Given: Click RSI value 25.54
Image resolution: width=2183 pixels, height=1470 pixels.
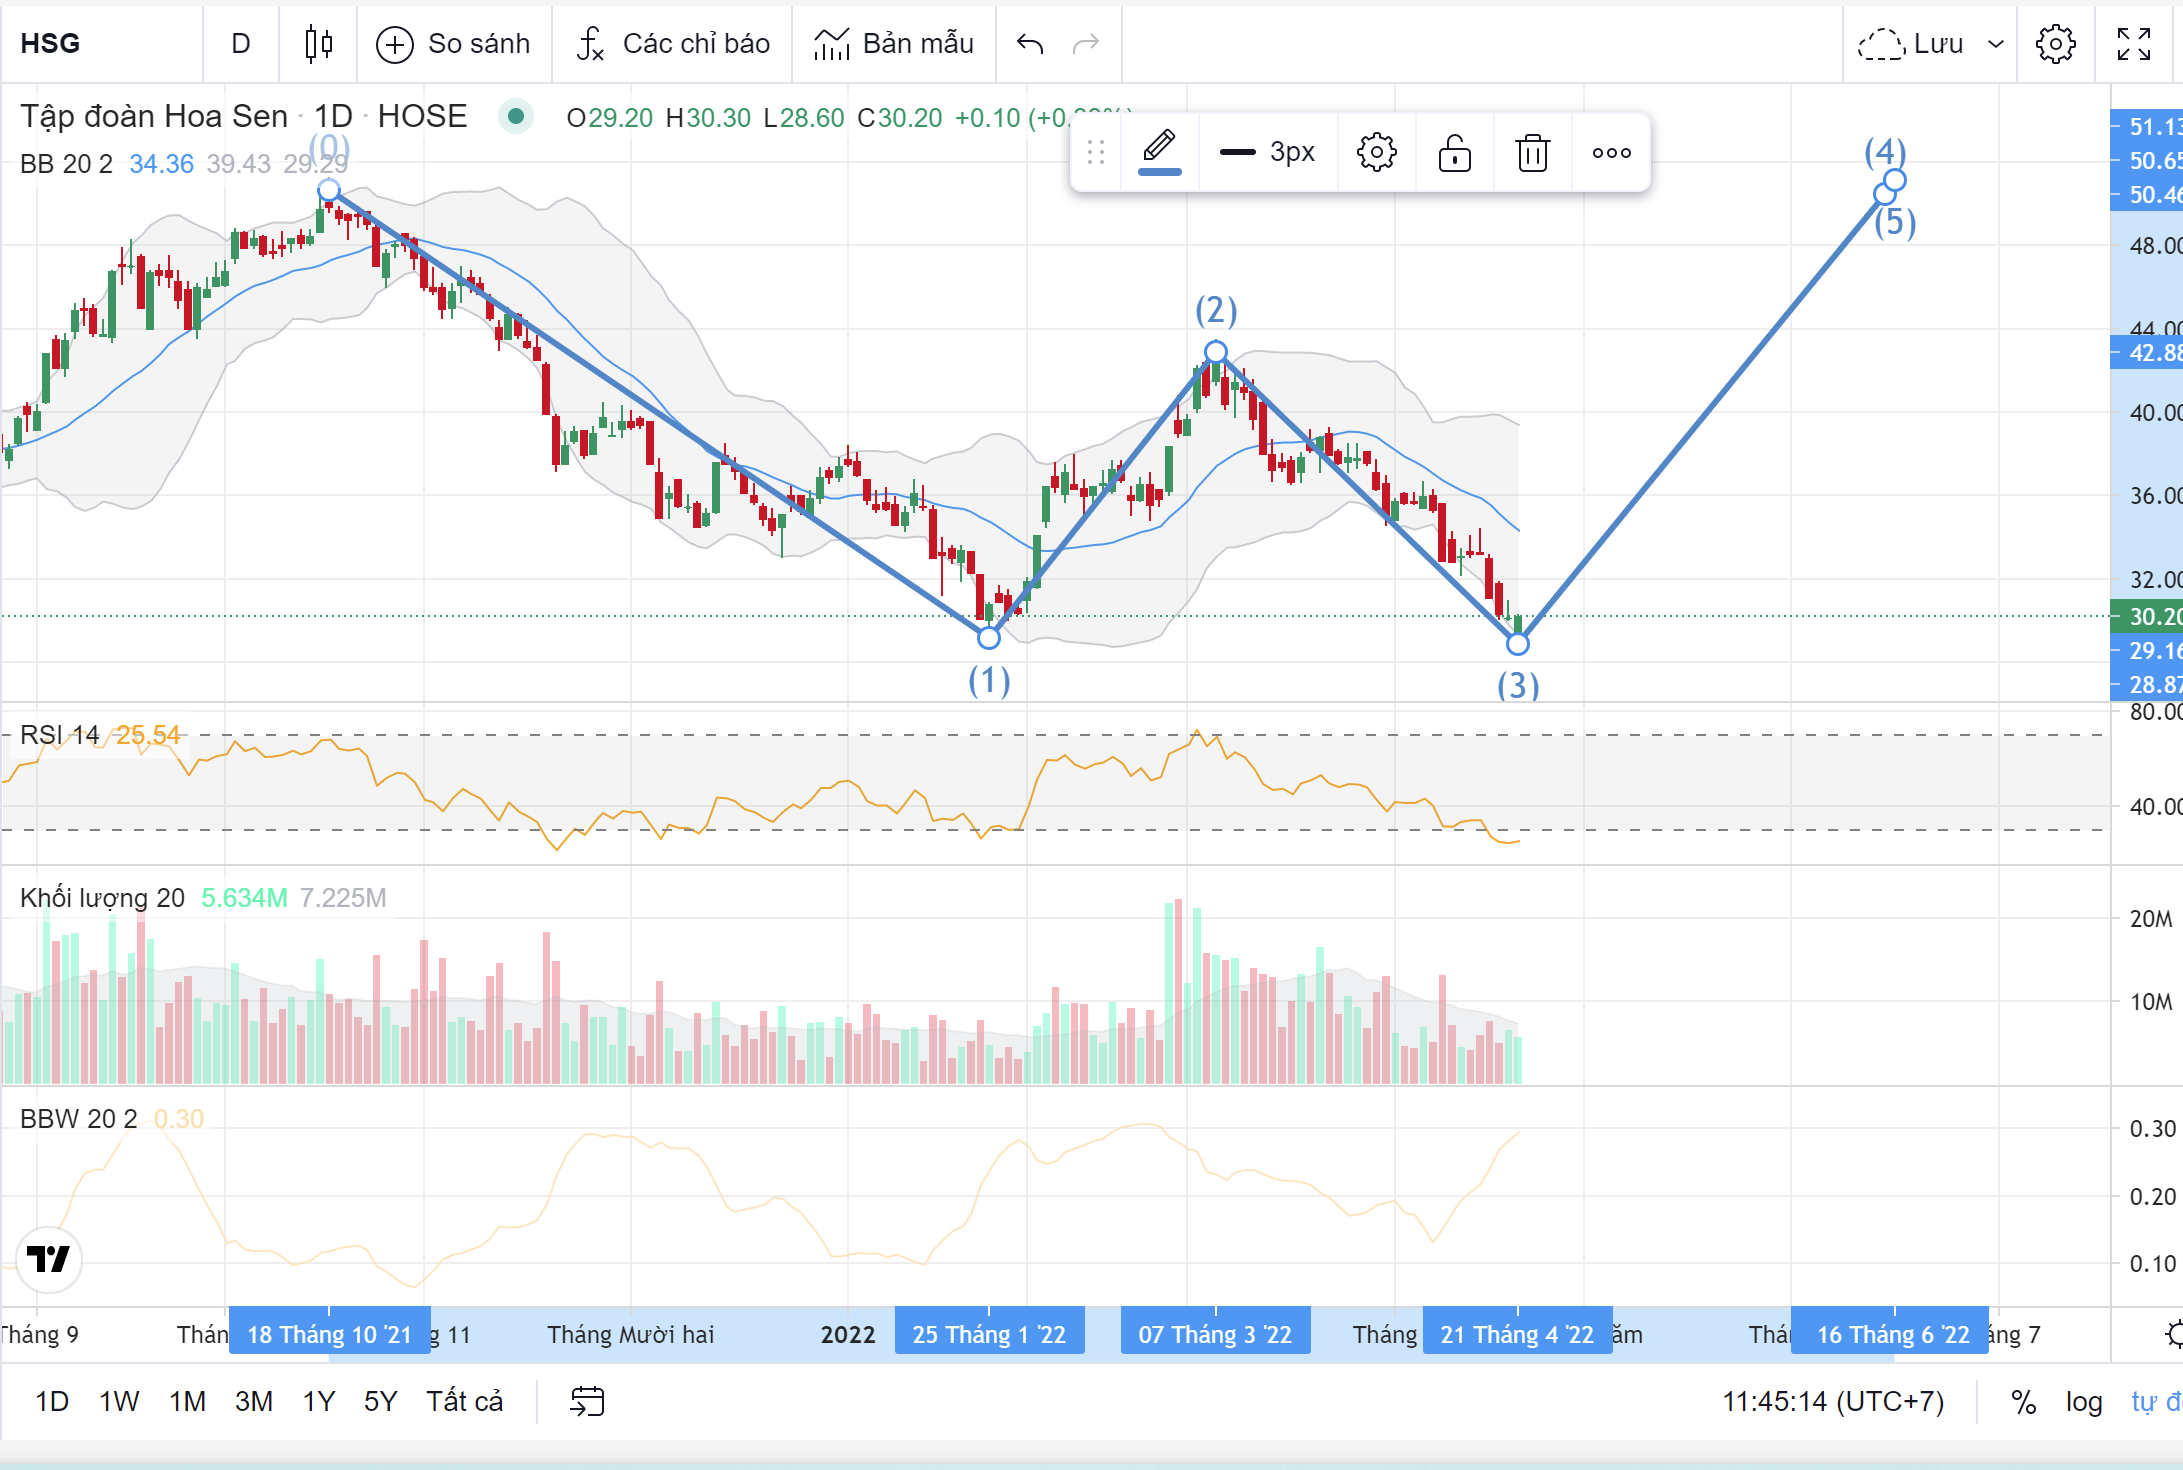Looking at the screenshot, I should (148, 735).
